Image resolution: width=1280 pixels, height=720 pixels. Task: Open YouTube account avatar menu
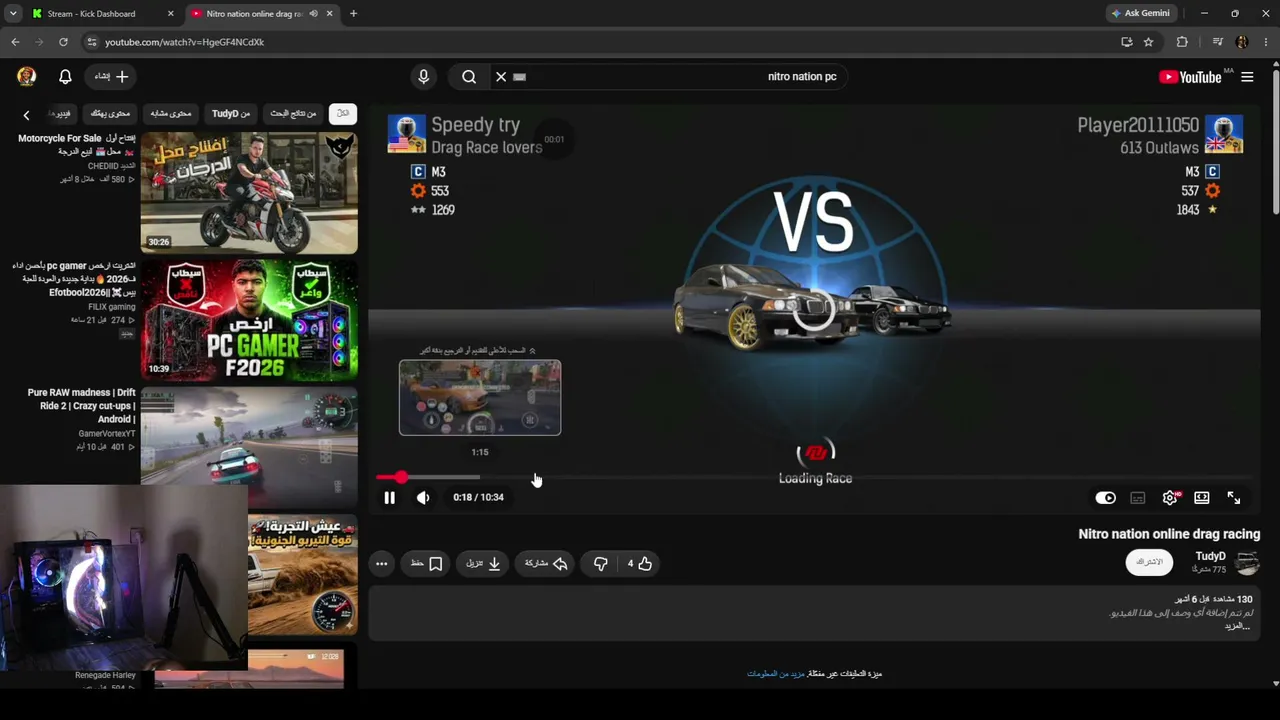[x=27, y=76]
